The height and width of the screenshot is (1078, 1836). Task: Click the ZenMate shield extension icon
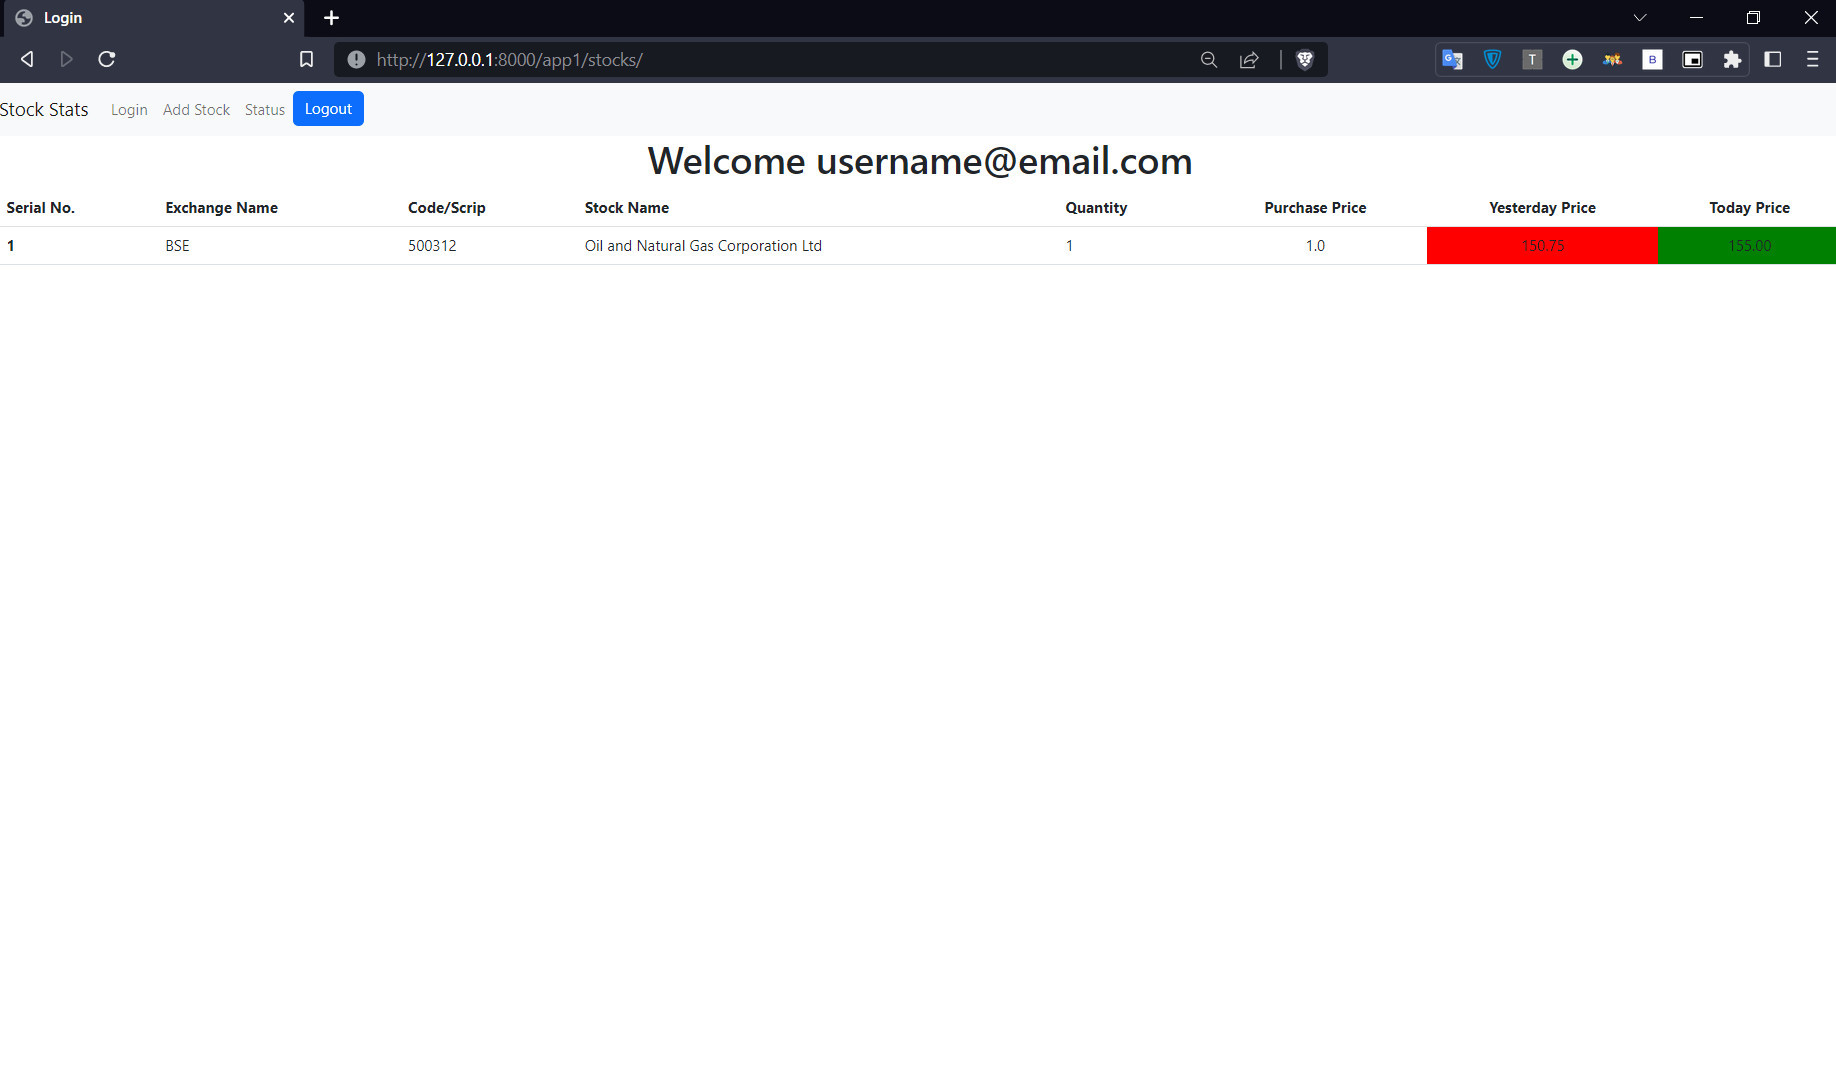(x=1492, y=59)
